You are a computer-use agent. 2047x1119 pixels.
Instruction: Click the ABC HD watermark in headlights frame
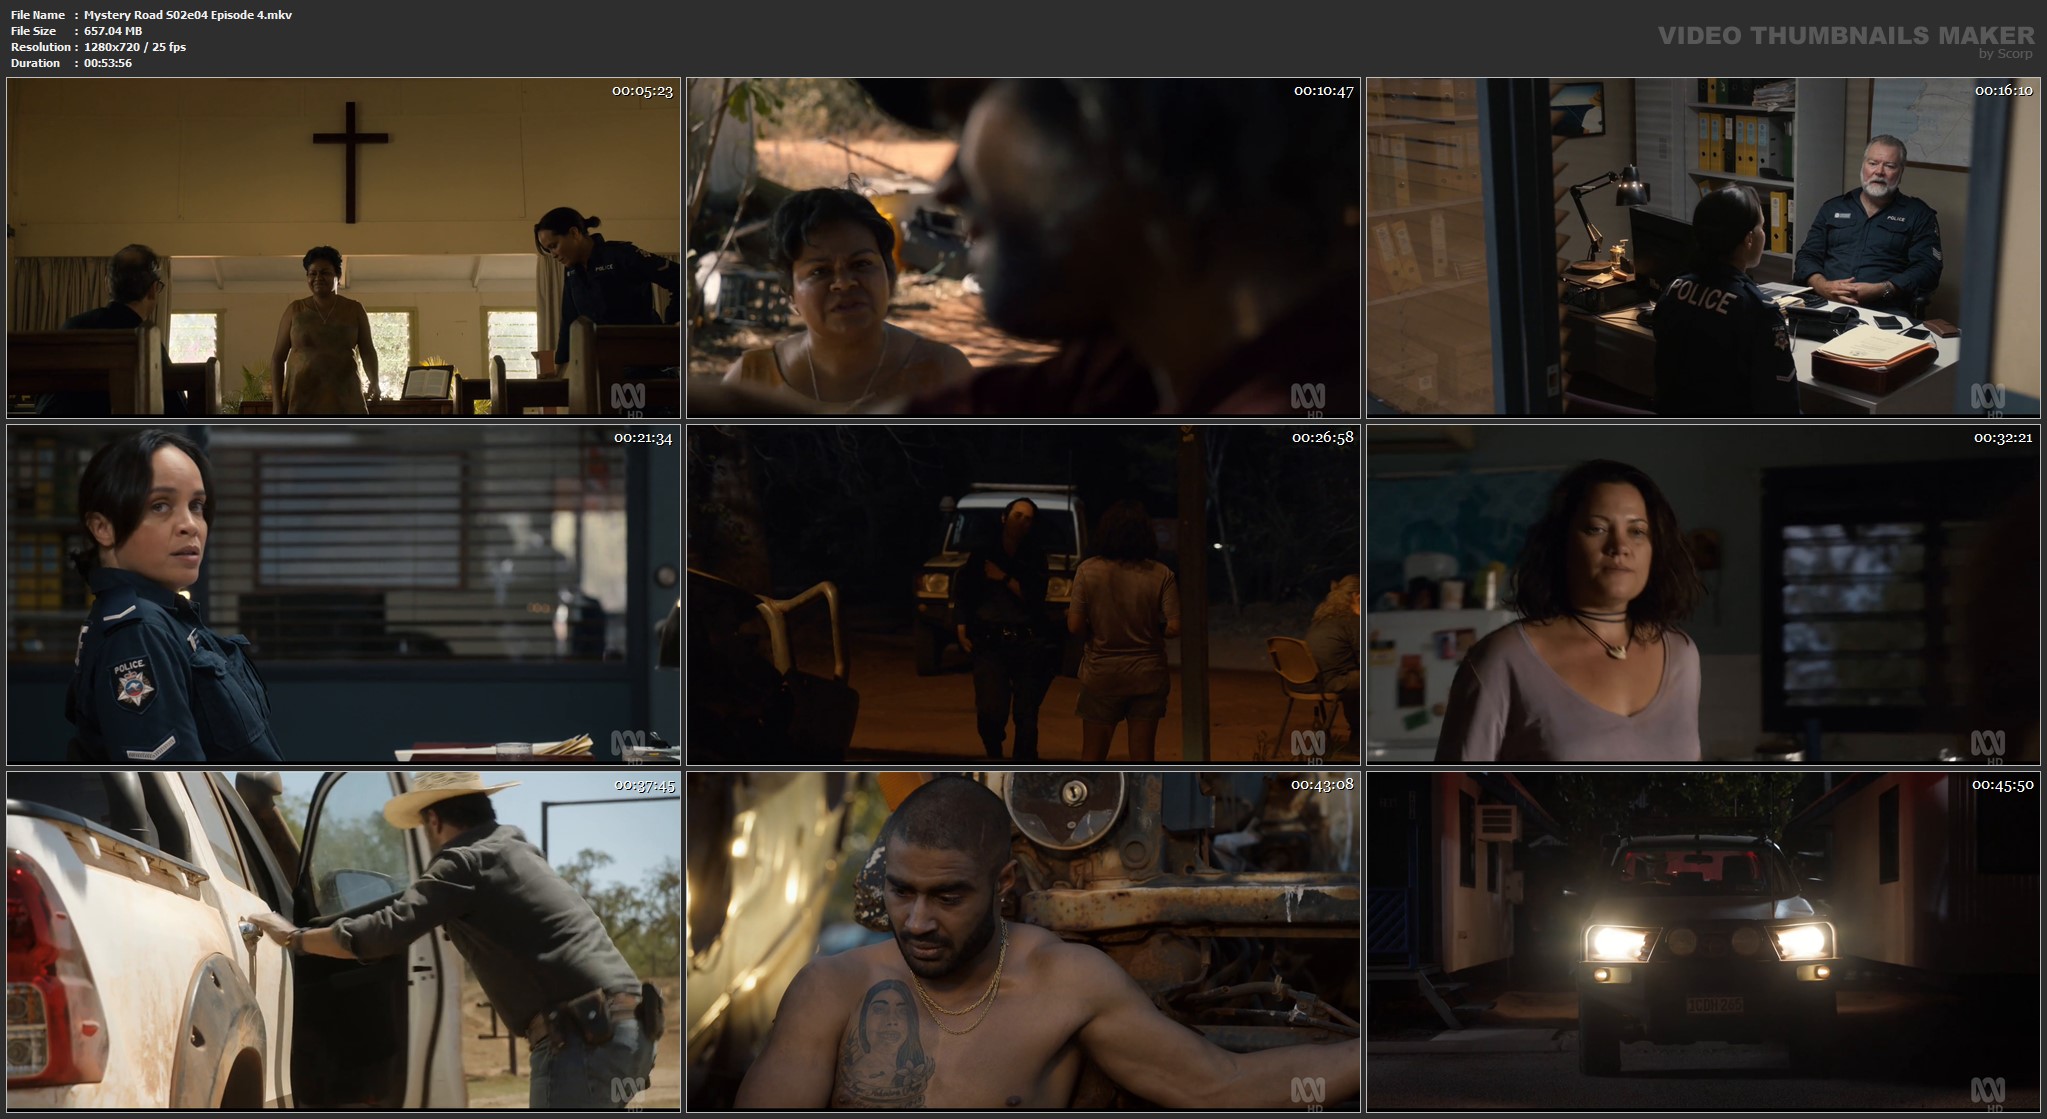pyautogui.click(x=1987, y=1093)
